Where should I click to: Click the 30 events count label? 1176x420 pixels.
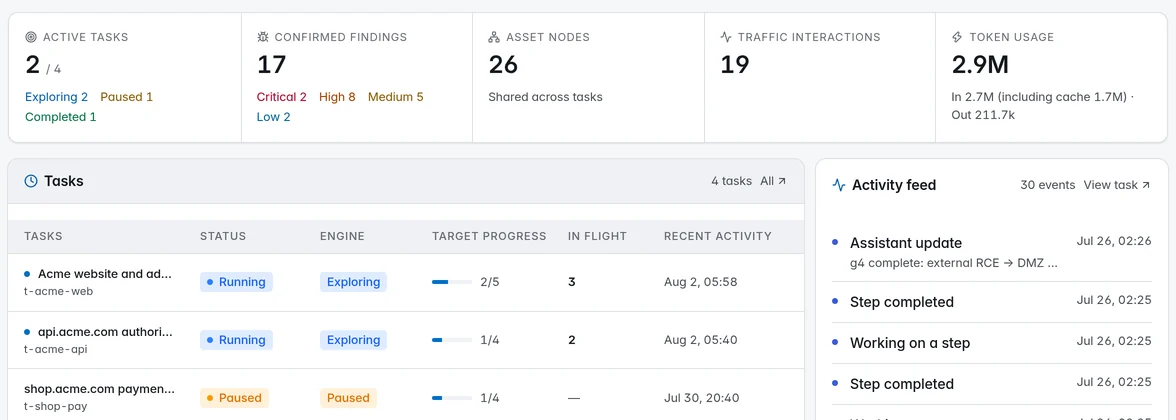tap(1048, 184)
